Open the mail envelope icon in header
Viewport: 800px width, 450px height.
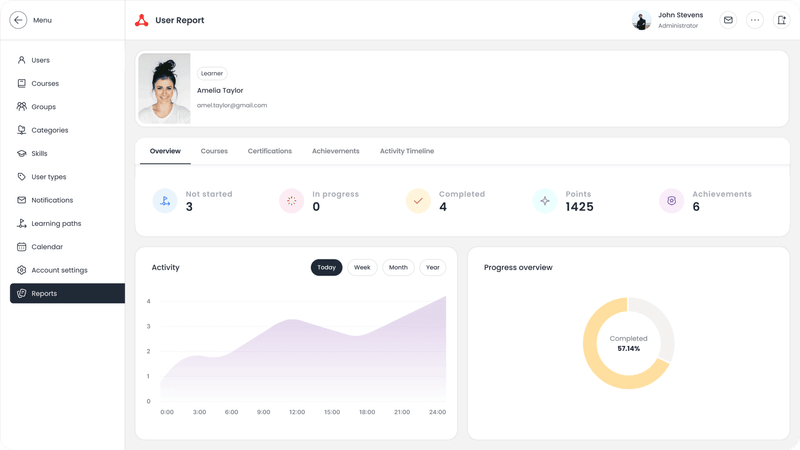pyautogui.click(x=728, y=20)
